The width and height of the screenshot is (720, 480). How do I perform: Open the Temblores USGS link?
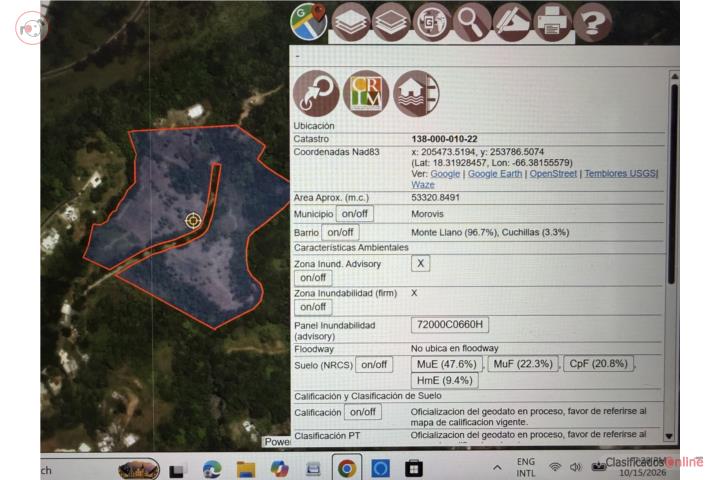pos(620,174)
